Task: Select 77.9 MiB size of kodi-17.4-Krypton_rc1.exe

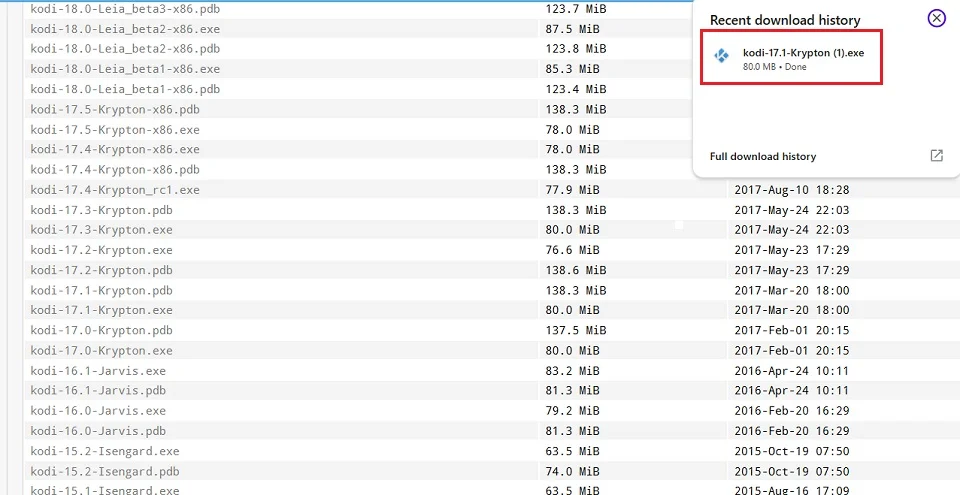Action: point(572,190)
